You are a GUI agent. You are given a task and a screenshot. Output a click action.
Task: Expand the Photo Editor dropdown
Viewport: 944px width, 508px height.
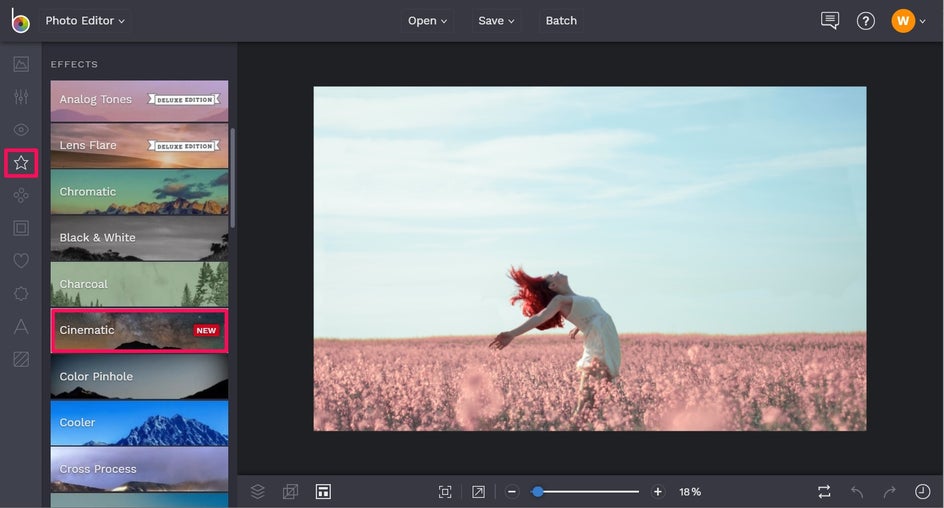pos(85,20)
